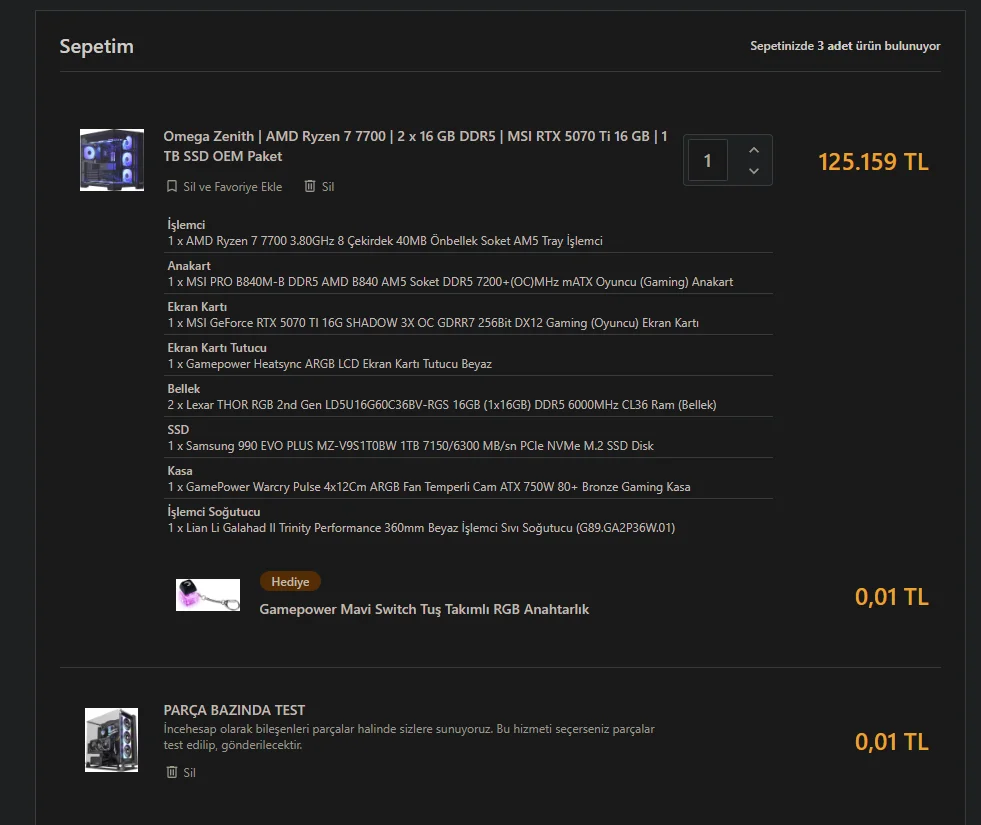Click Sepetinizde 3 adet ürün bulunuyor text
981x825 pixels.
click(x=845, y=46)
